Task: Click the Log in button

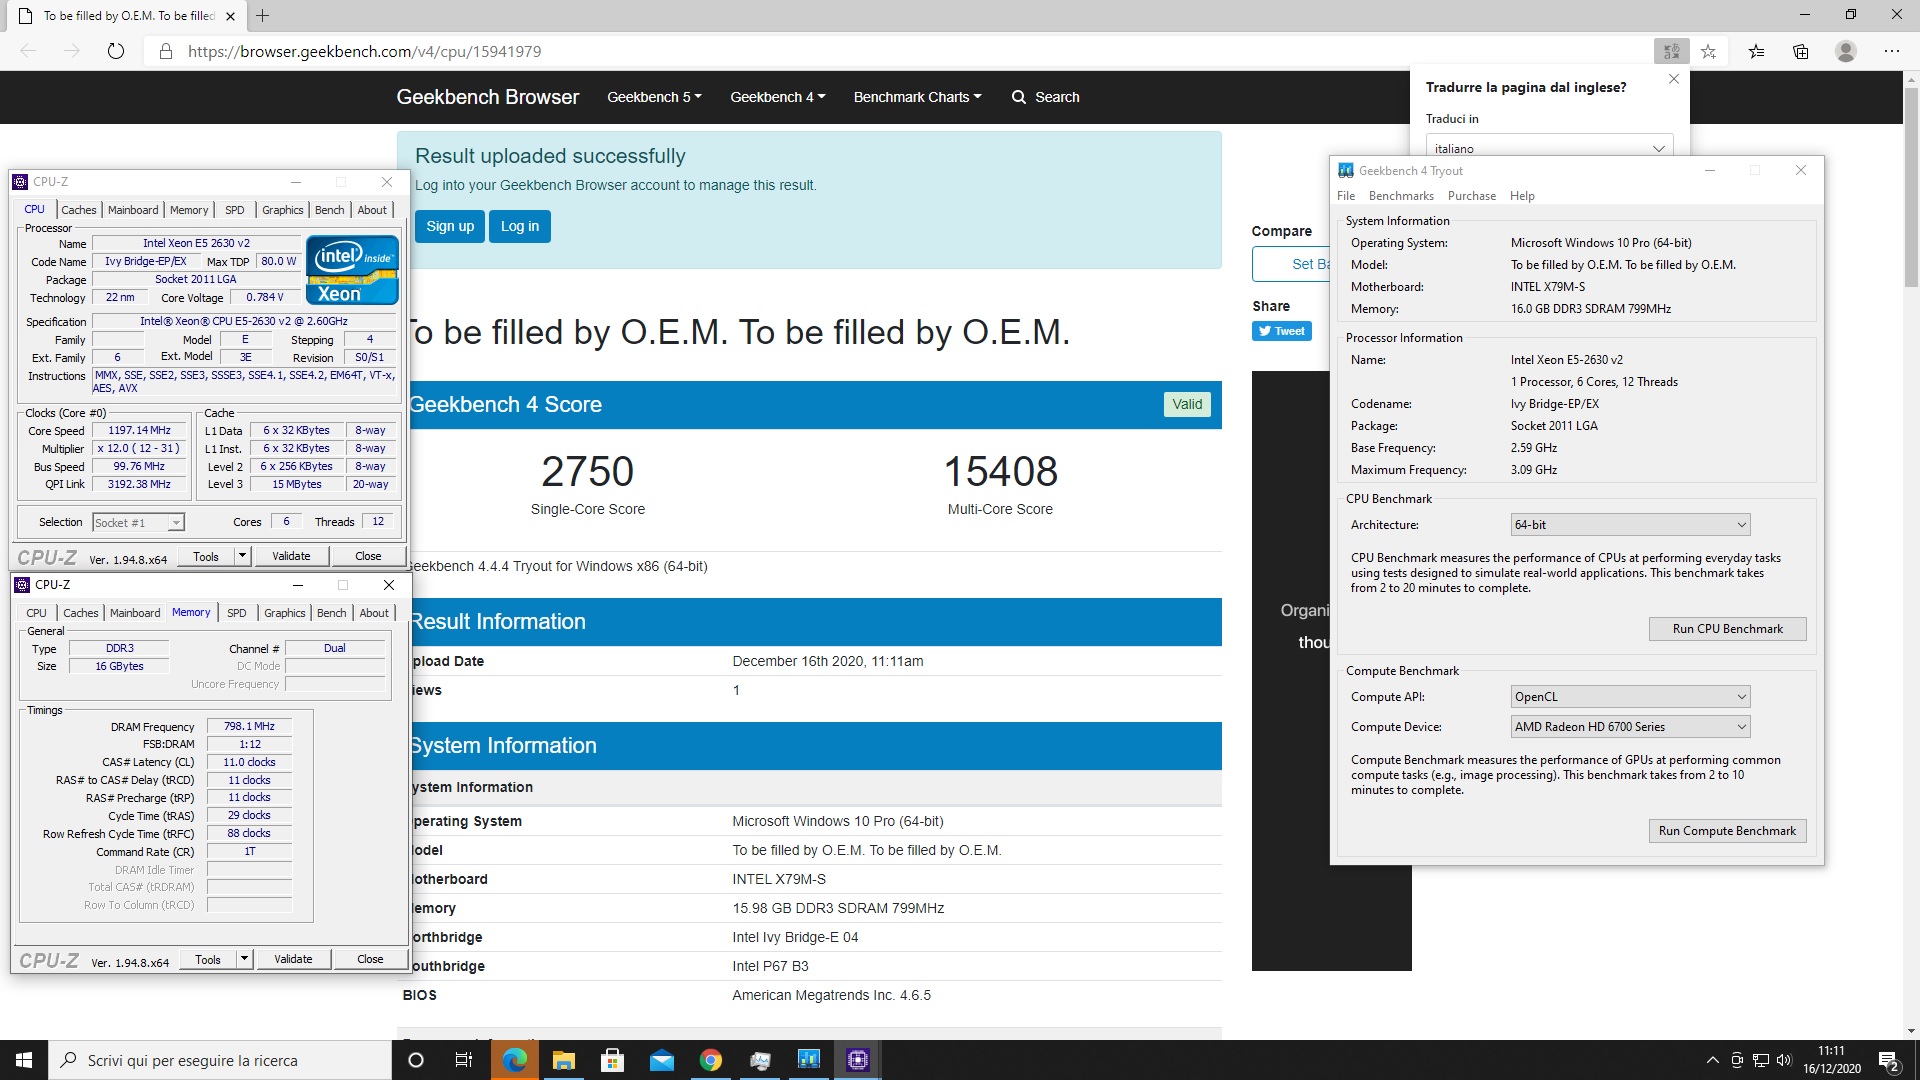Action: 520,226
